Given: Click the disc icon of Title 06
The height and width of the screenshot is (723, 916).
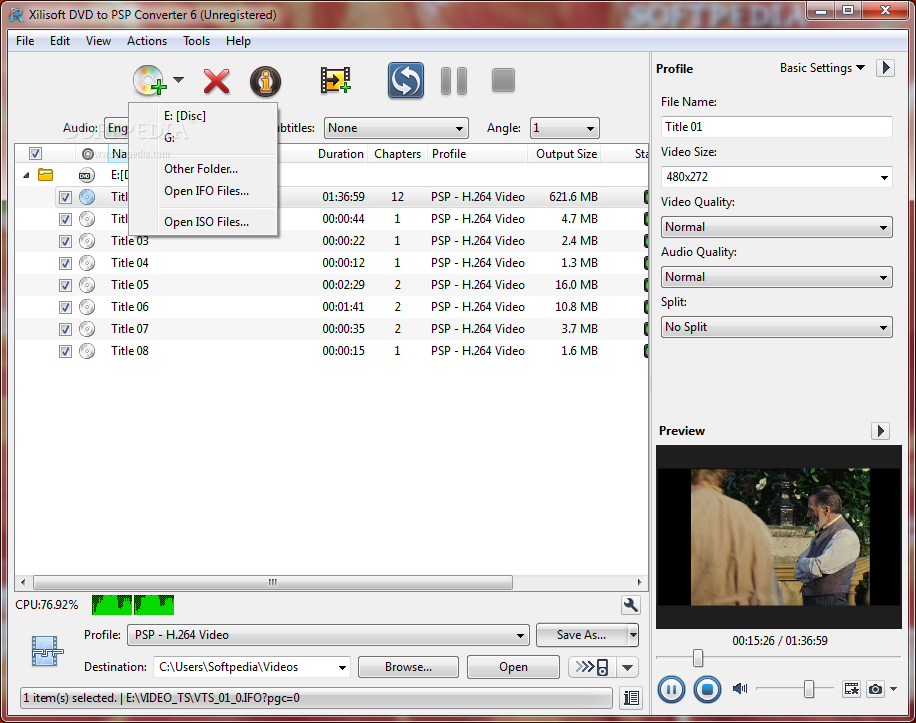Looking at the screenshot, I should pos(87,307).
